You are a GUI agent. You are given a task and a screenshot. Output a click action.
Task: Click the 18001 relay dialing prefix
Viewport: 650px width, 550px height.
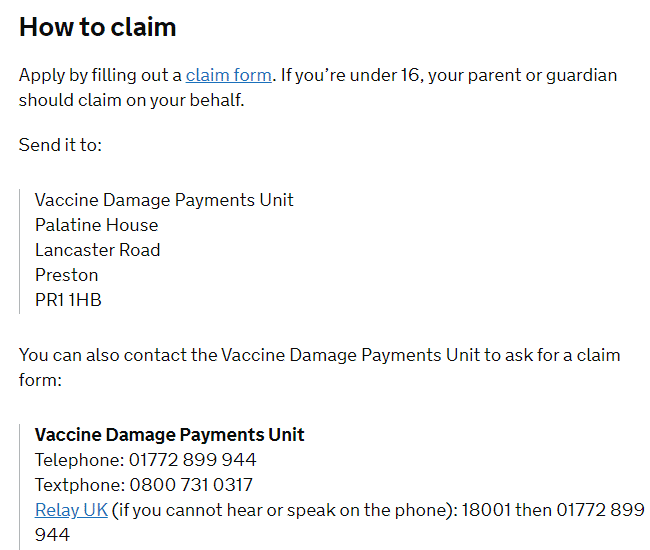(x=489, y=510)
